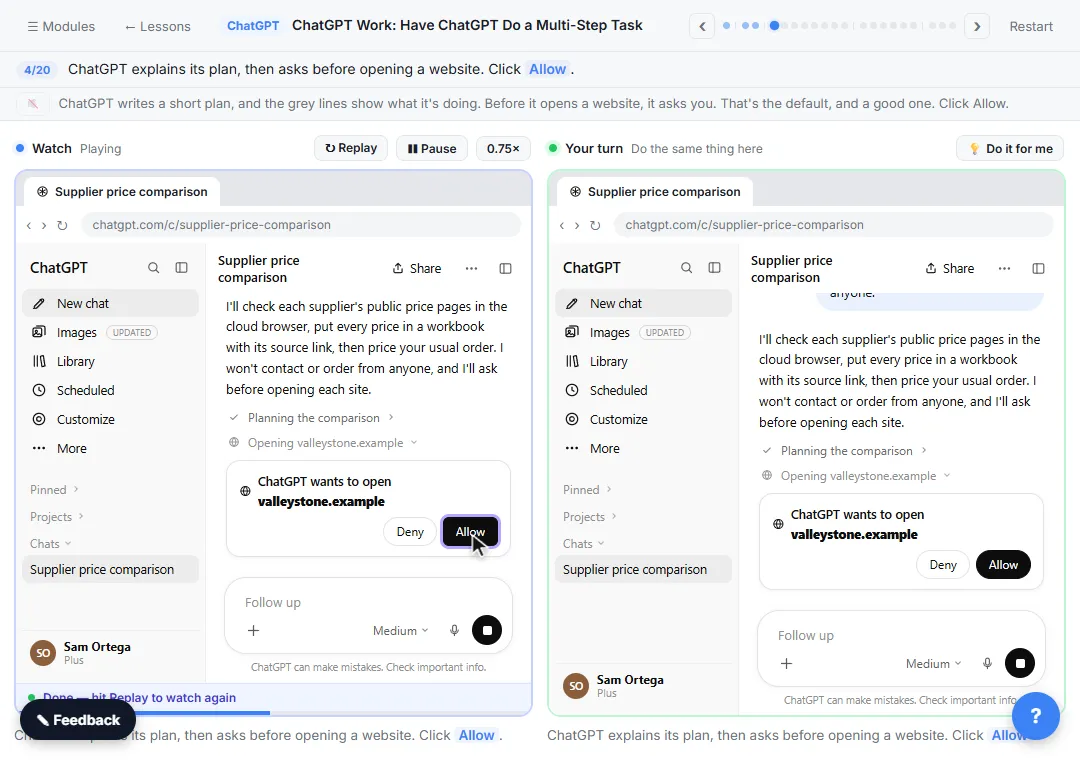Click the address bar in Watch pane
Screen dimensions: 1080x760
pos(301,225)
